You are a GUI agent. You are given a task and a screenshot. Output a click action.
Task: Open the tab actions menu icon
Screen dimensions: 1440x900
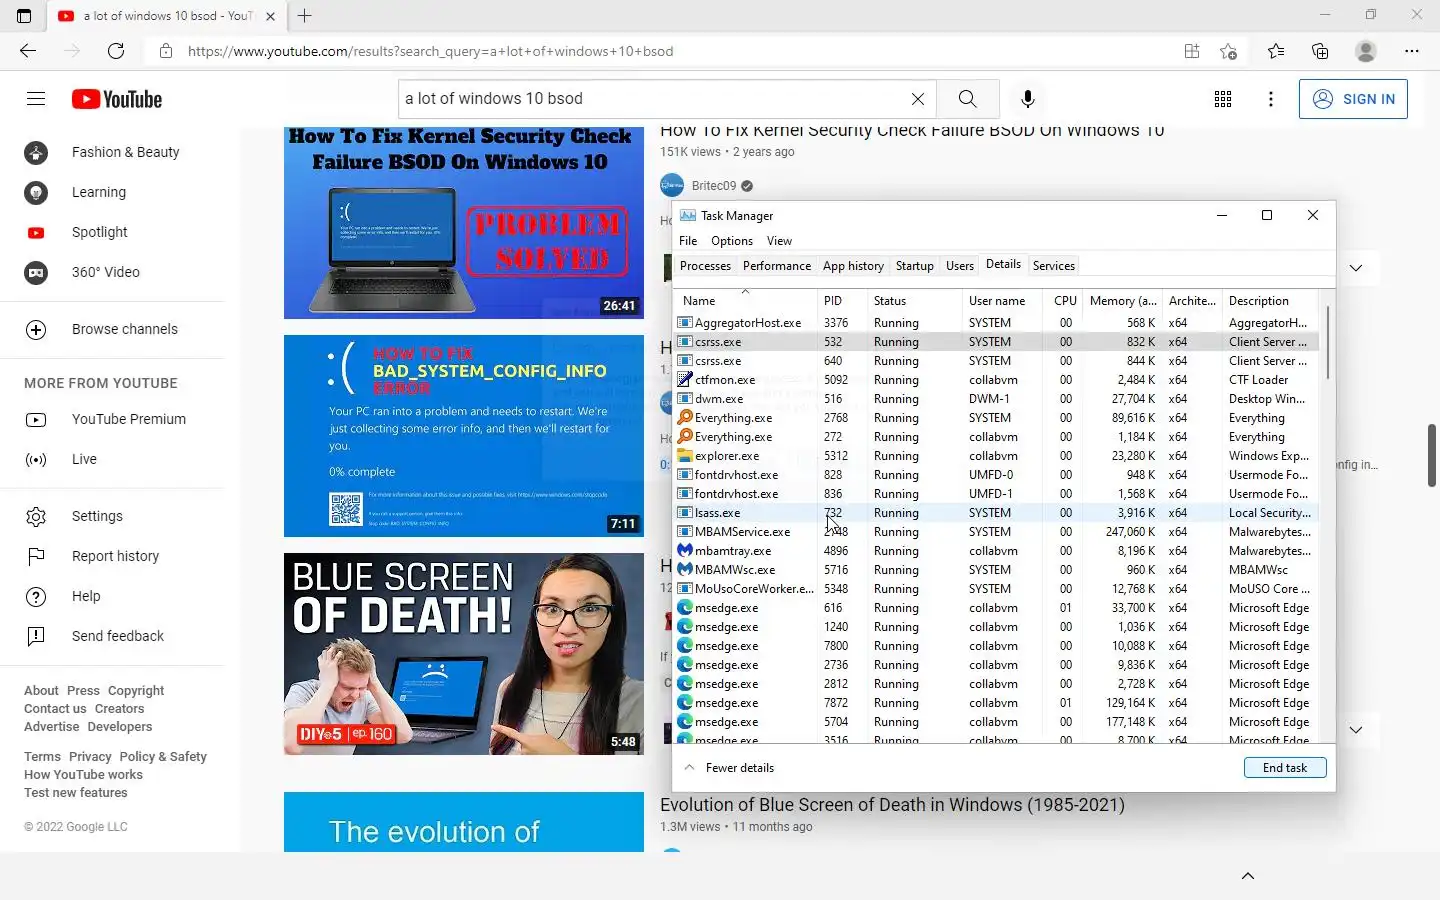(24, 16)
